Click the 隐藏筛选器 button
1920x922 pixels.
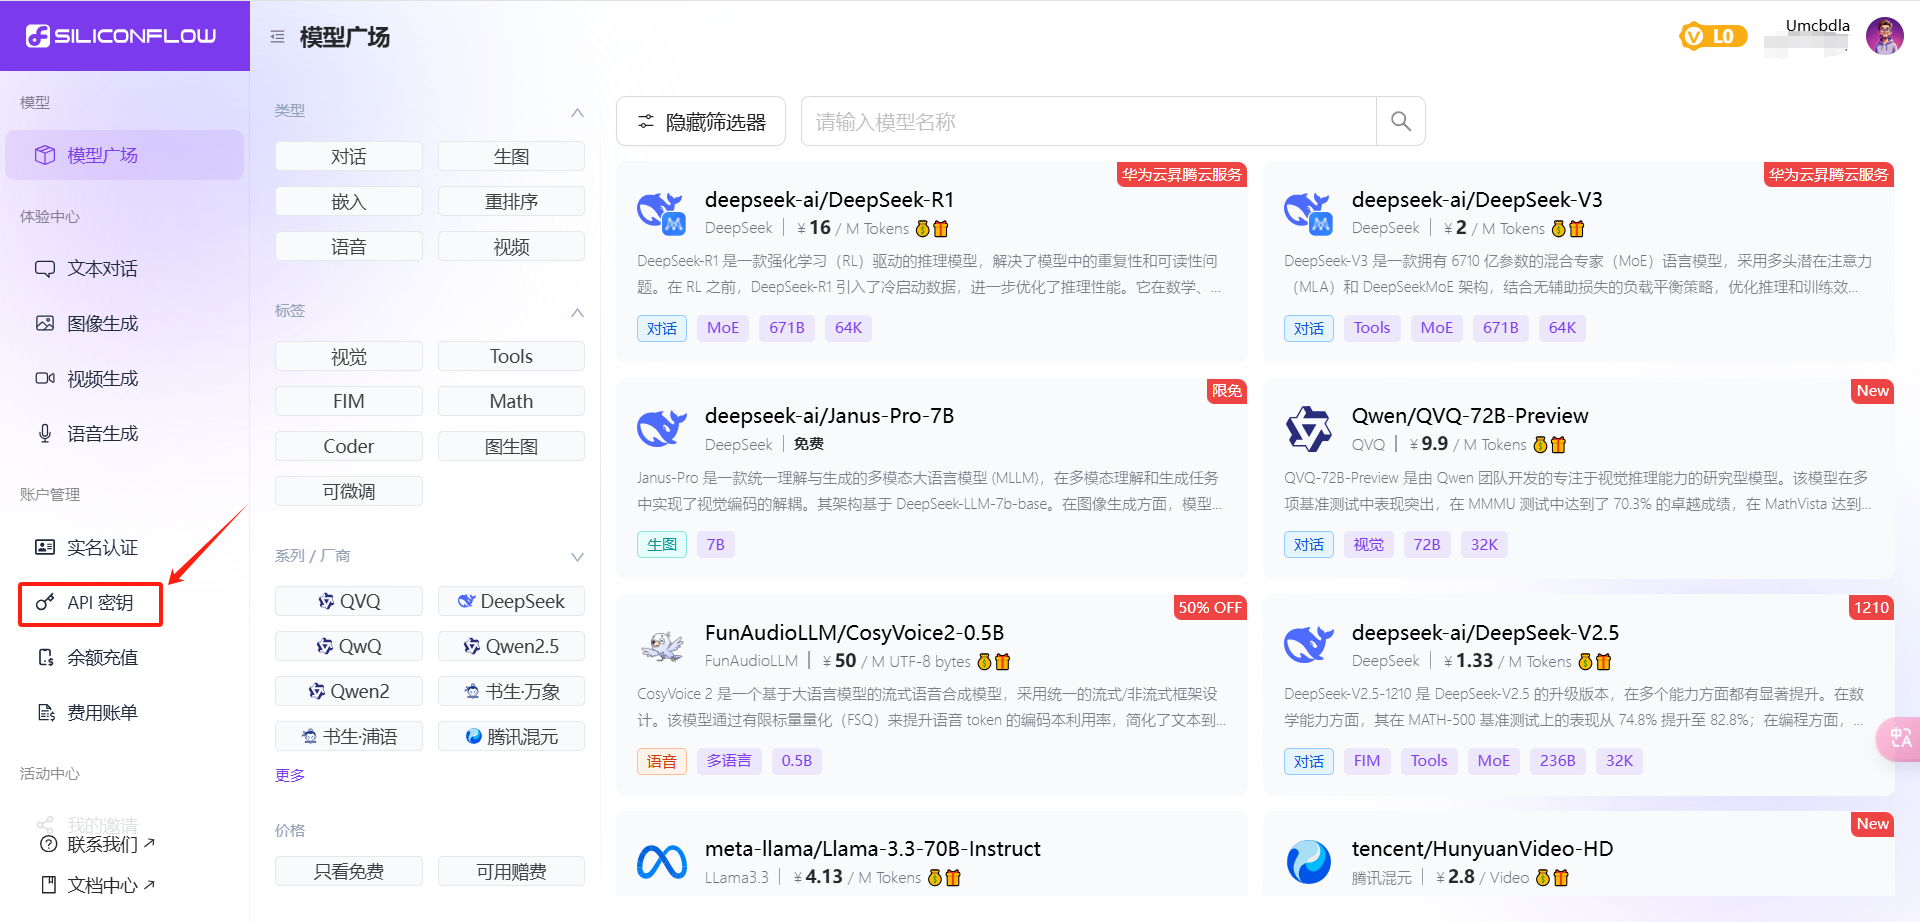pos(700,120)
